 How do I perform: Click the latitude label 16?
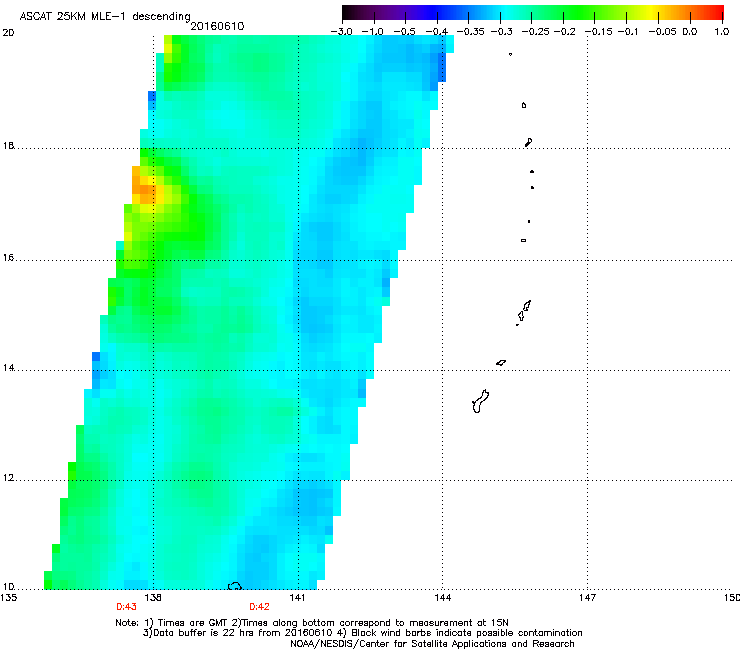coord(8,258)
